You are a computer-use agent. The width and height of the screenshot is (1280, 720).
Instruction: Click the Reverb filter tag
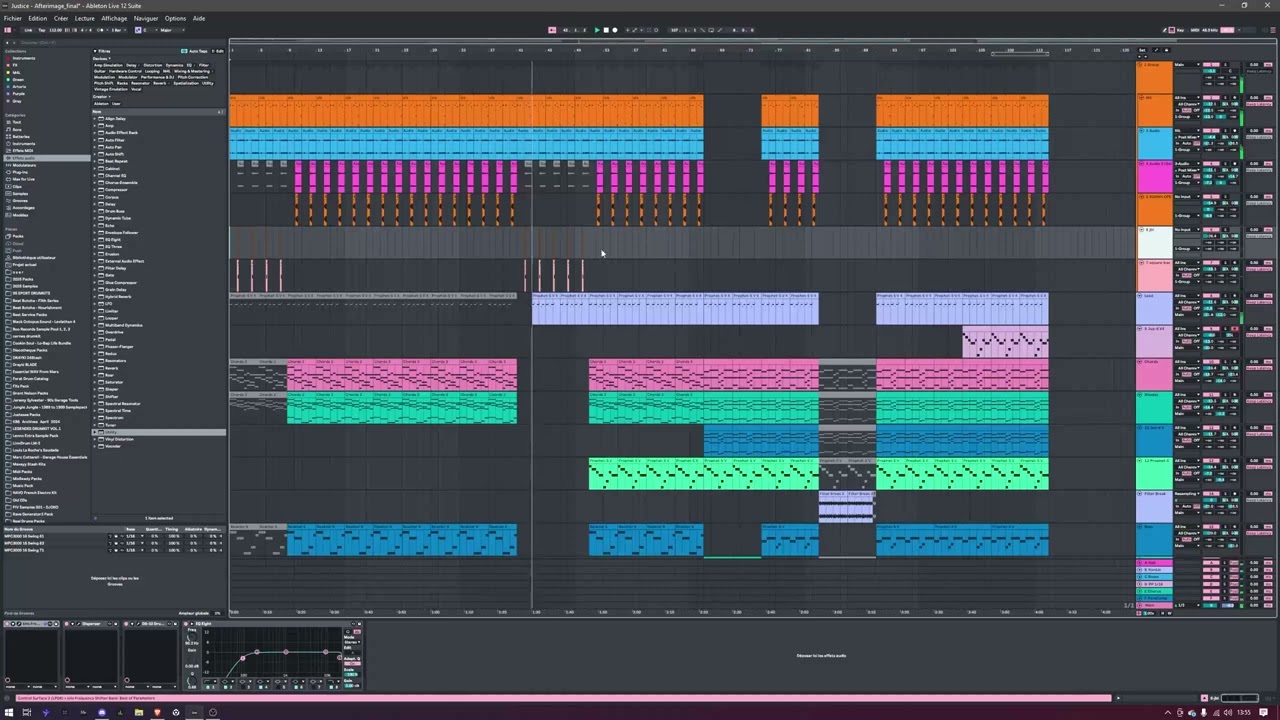click(160, 83)
